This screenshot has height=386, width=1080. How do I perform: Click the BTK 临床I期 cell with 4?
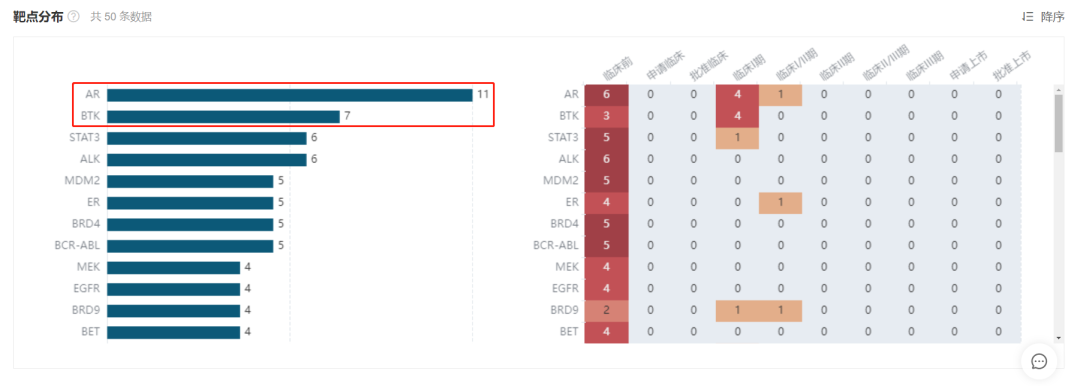coord(737,116)
